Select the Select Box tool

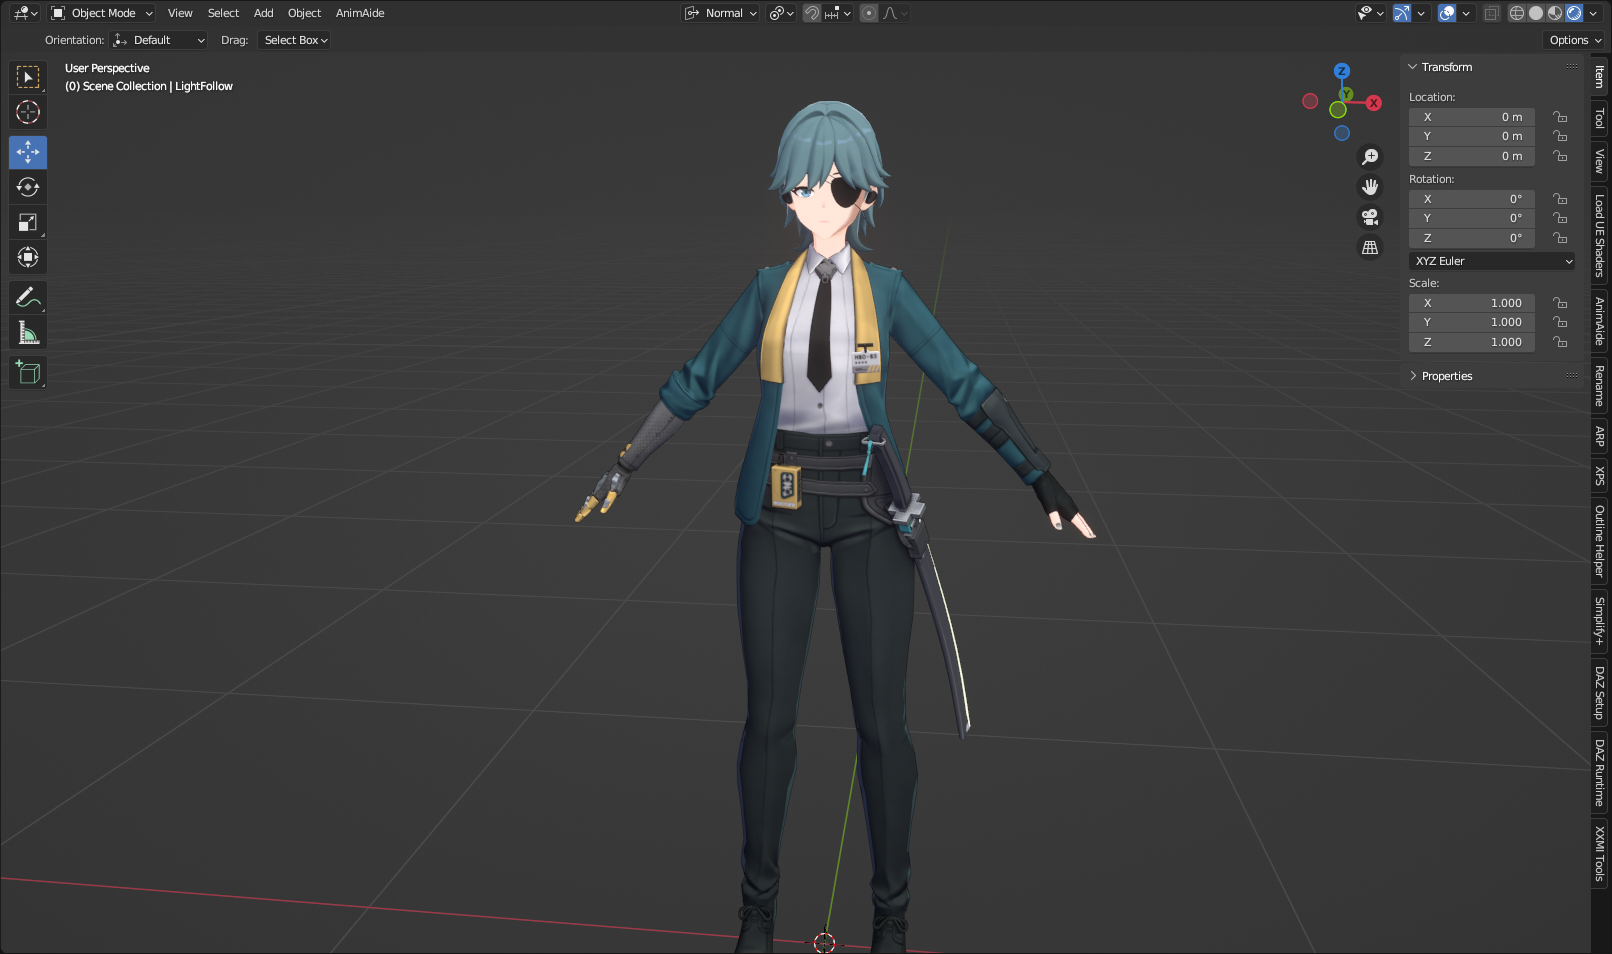point(28,77)
